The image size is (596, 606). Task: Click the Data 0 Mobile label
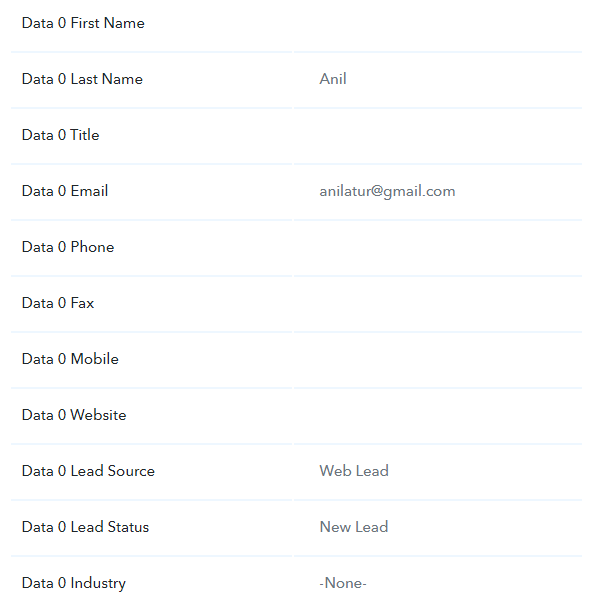[x=70, y=359]
